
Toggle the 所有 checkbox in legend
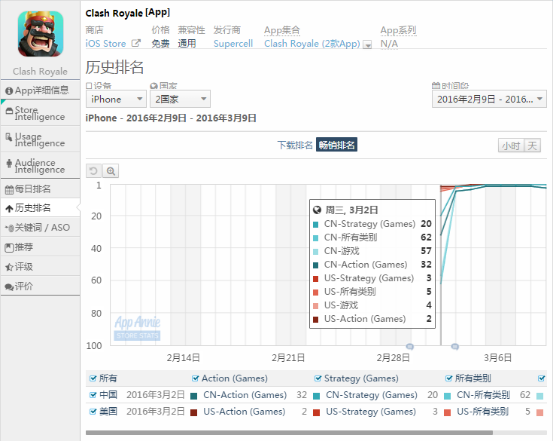(93, 378)
